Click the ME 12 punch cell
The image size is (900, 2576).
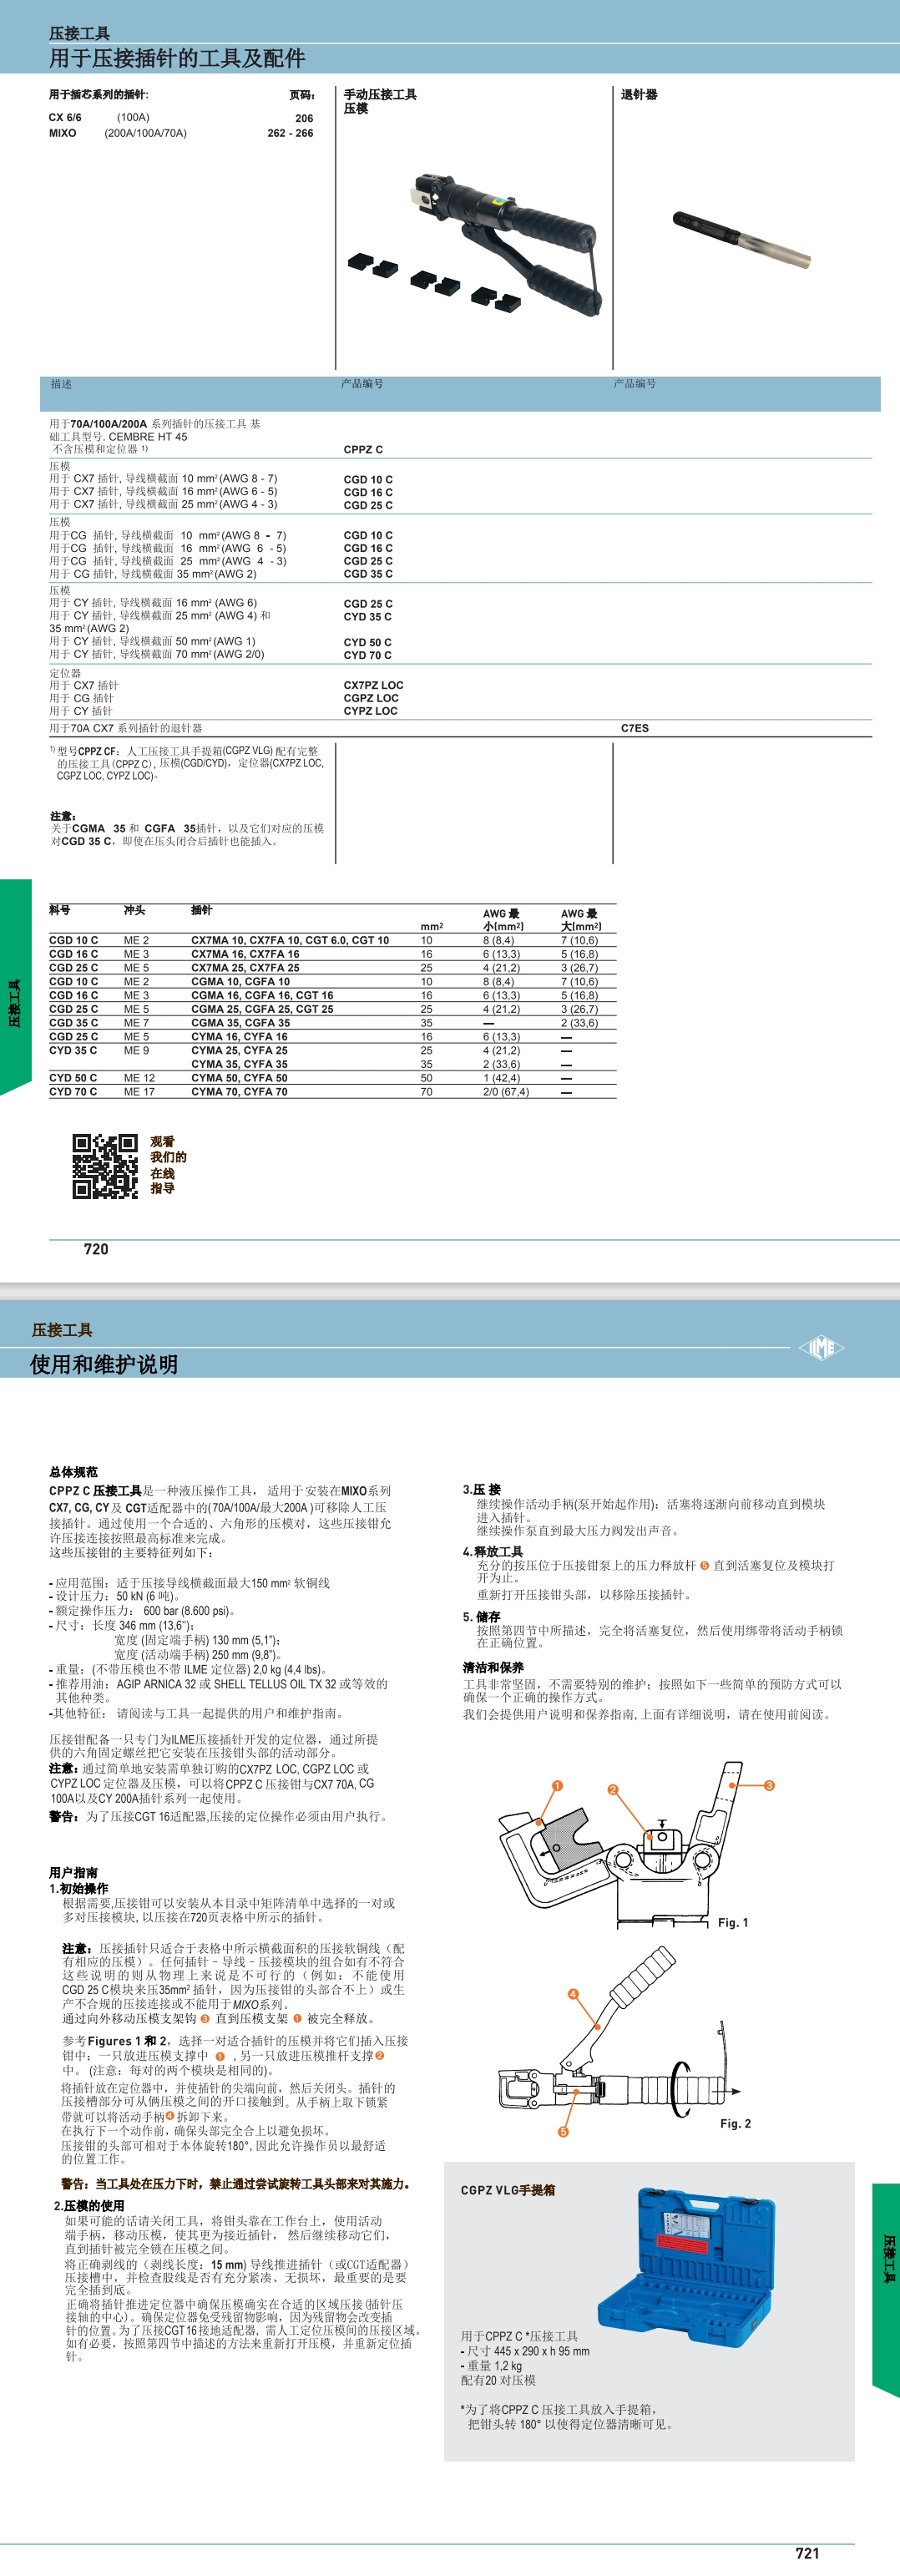(139, 1077)
